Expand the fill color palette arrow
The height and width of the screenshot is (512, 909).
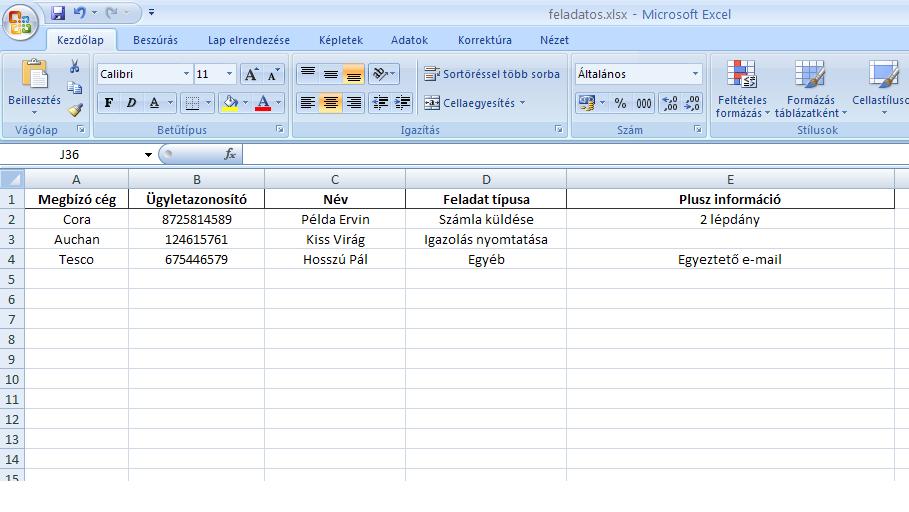tap(246, 103)
